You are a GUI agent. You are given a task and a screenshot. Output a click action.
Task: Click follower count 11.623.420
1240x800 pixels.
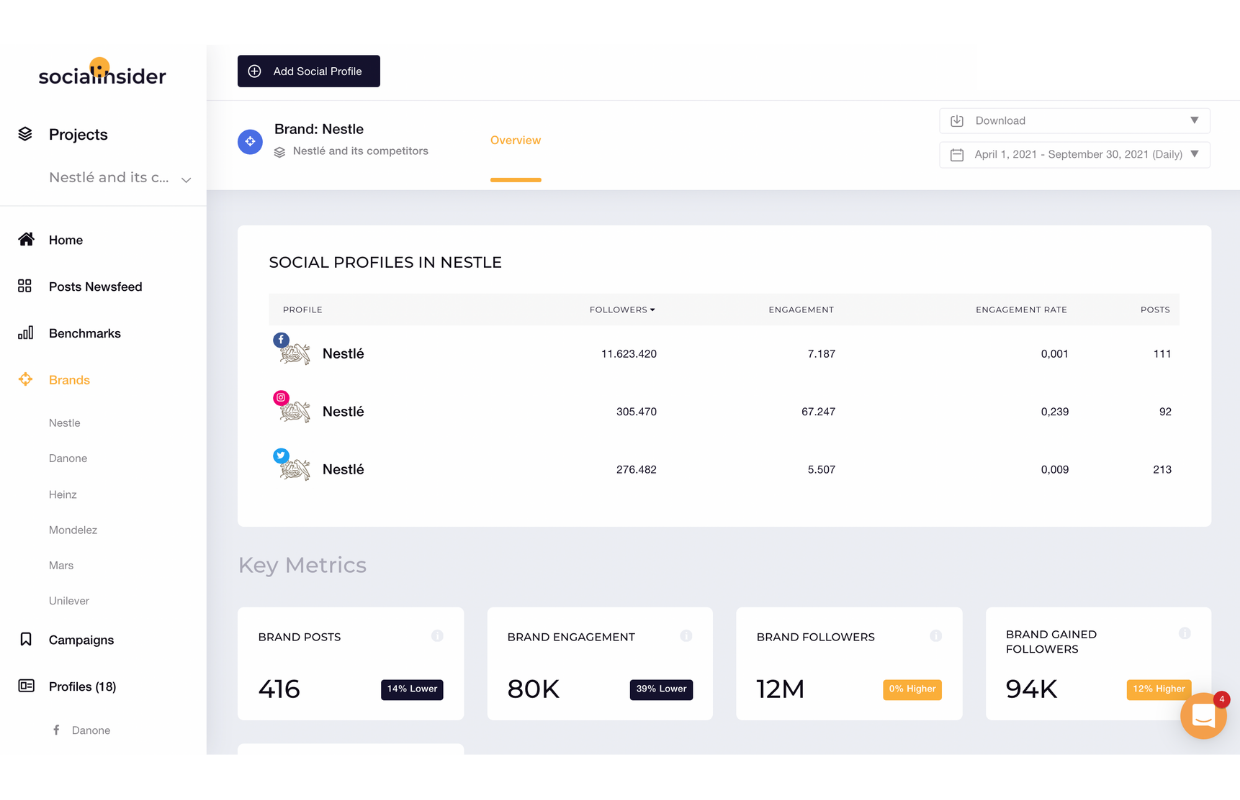click(x=629, y=354)
